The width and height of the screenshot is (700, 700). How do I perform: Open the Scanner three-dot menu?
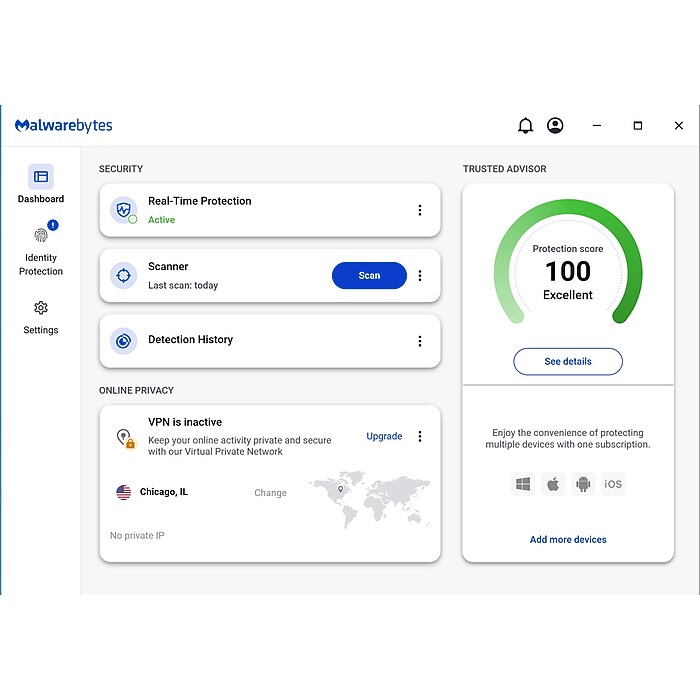pos(420,276)
